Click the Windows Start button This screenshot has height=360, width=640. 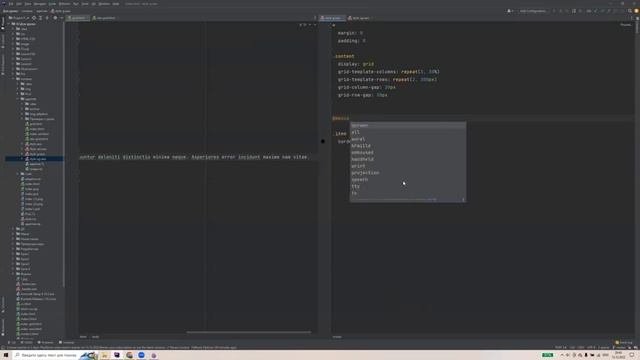click(6, 355)
